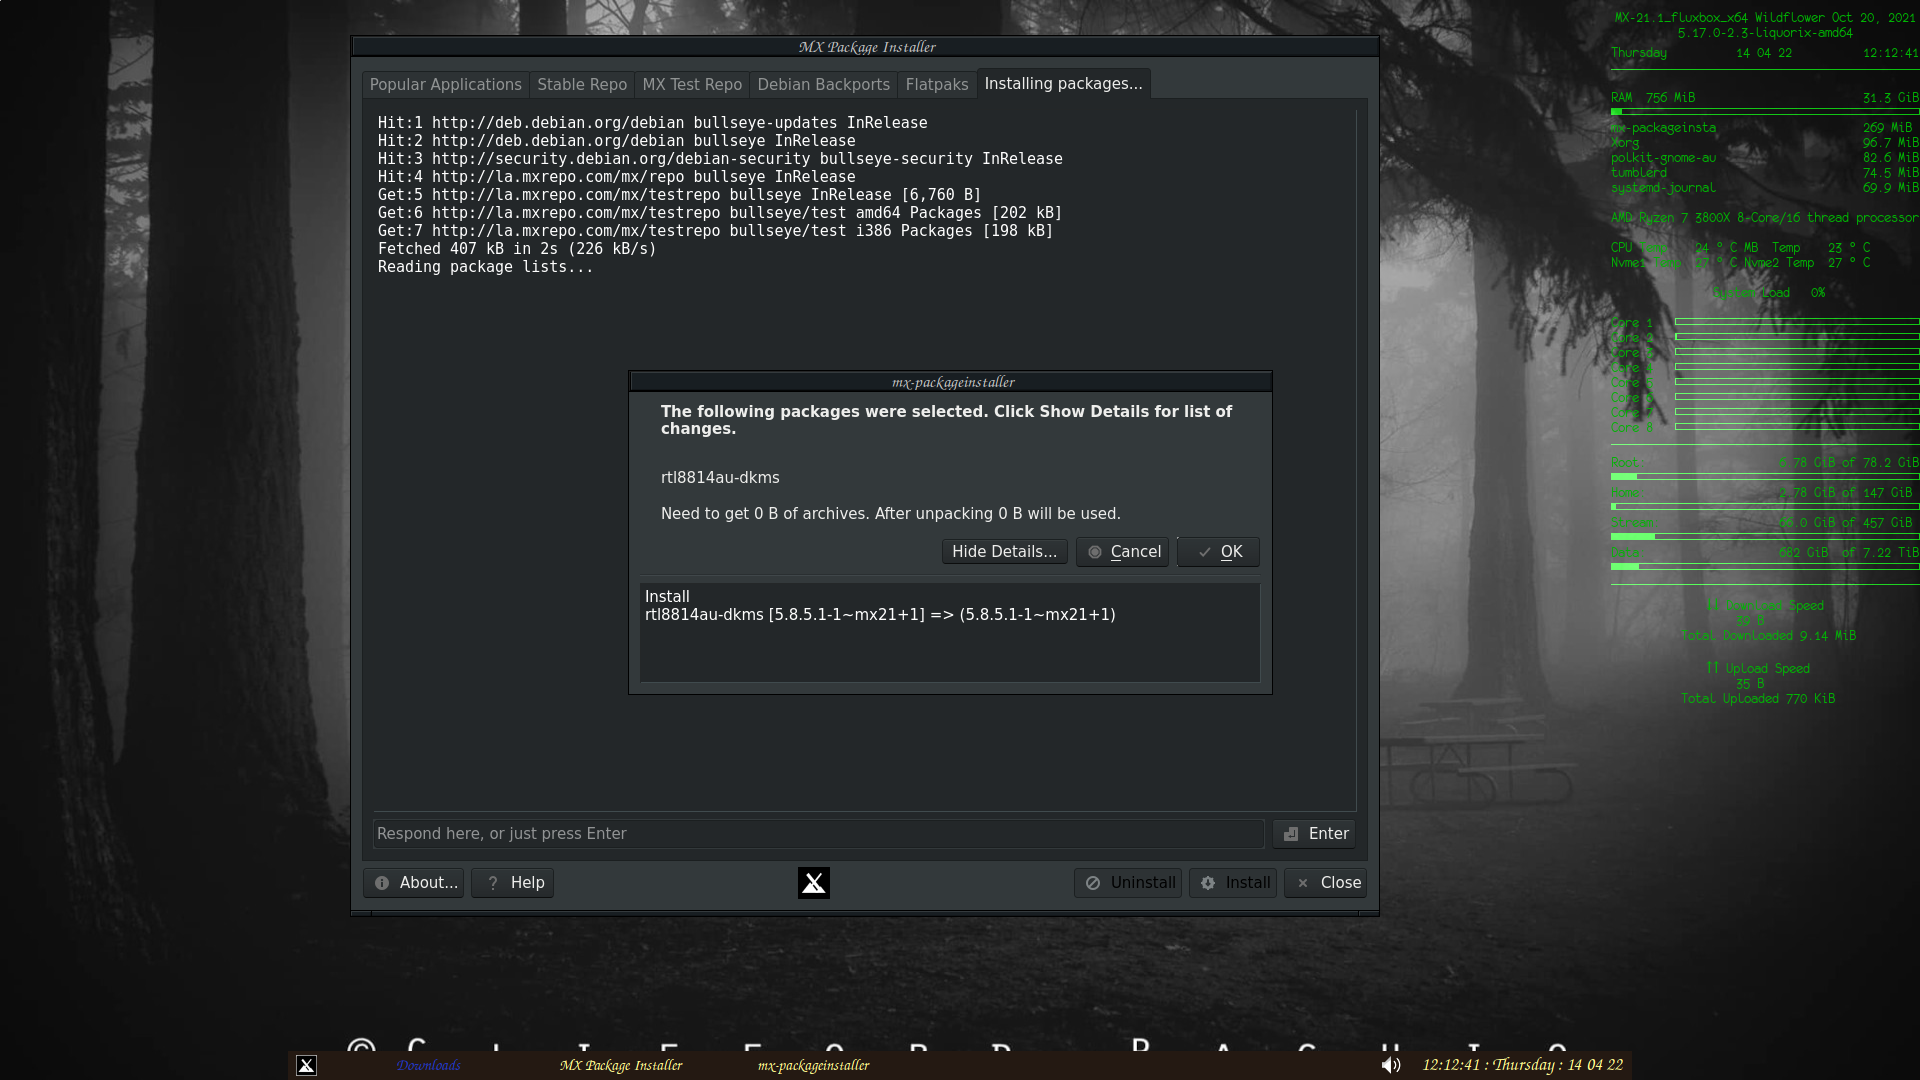Viewport: 1920px width, 1080px height.
Task: Confirm installation with the OK button
Action: pos(1218,552)
